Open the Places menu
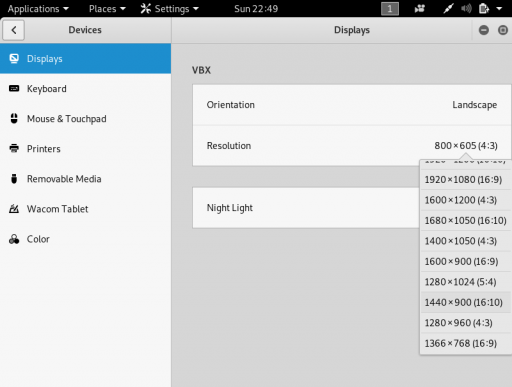The height and width of the screenshot is (387, 512). [x=107, y=9]
